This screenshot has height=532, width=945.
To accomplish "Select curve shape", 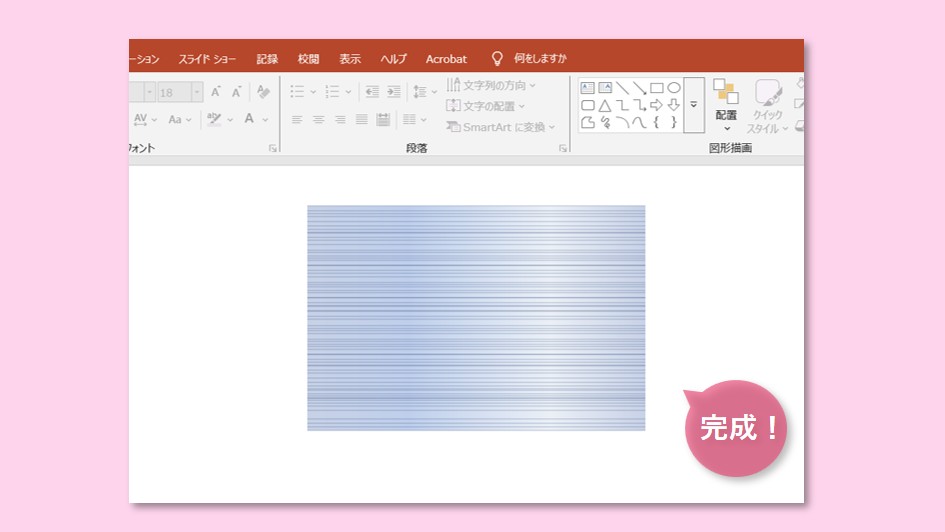I will point(639,123).
